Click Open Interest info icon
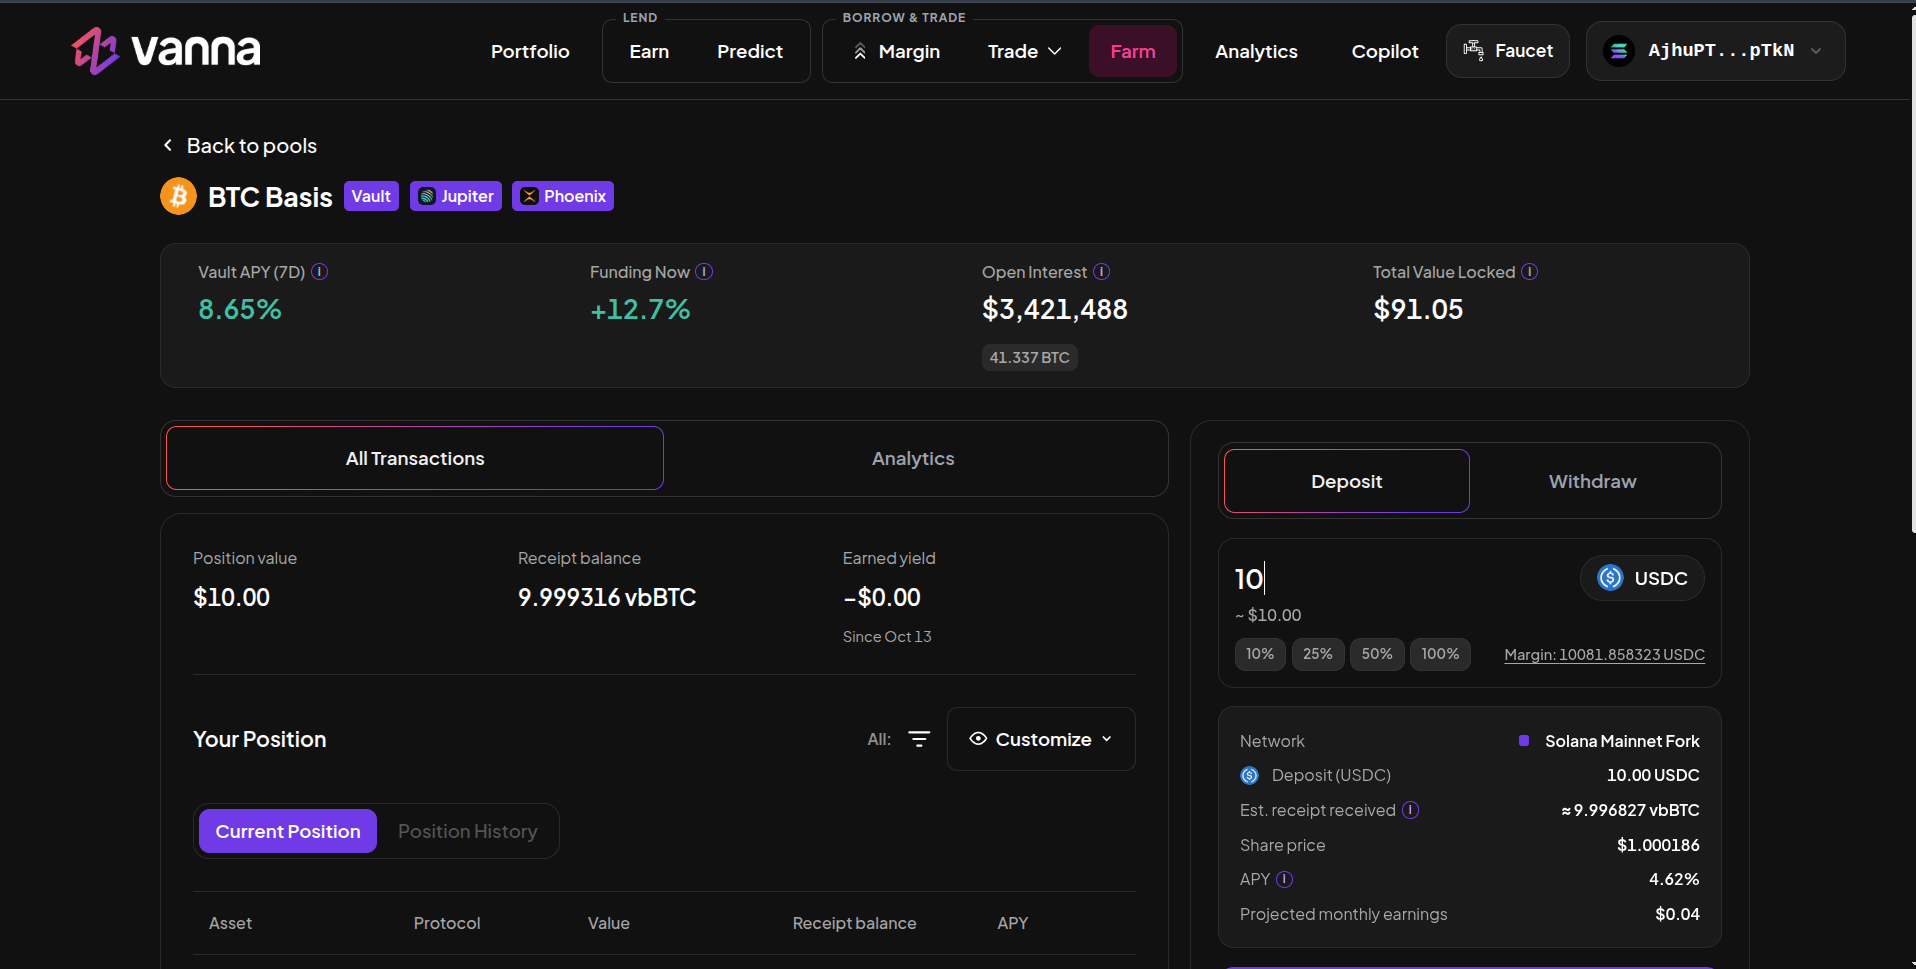The width and height of the screenshot is (1916, 969). coord(1101,272)
